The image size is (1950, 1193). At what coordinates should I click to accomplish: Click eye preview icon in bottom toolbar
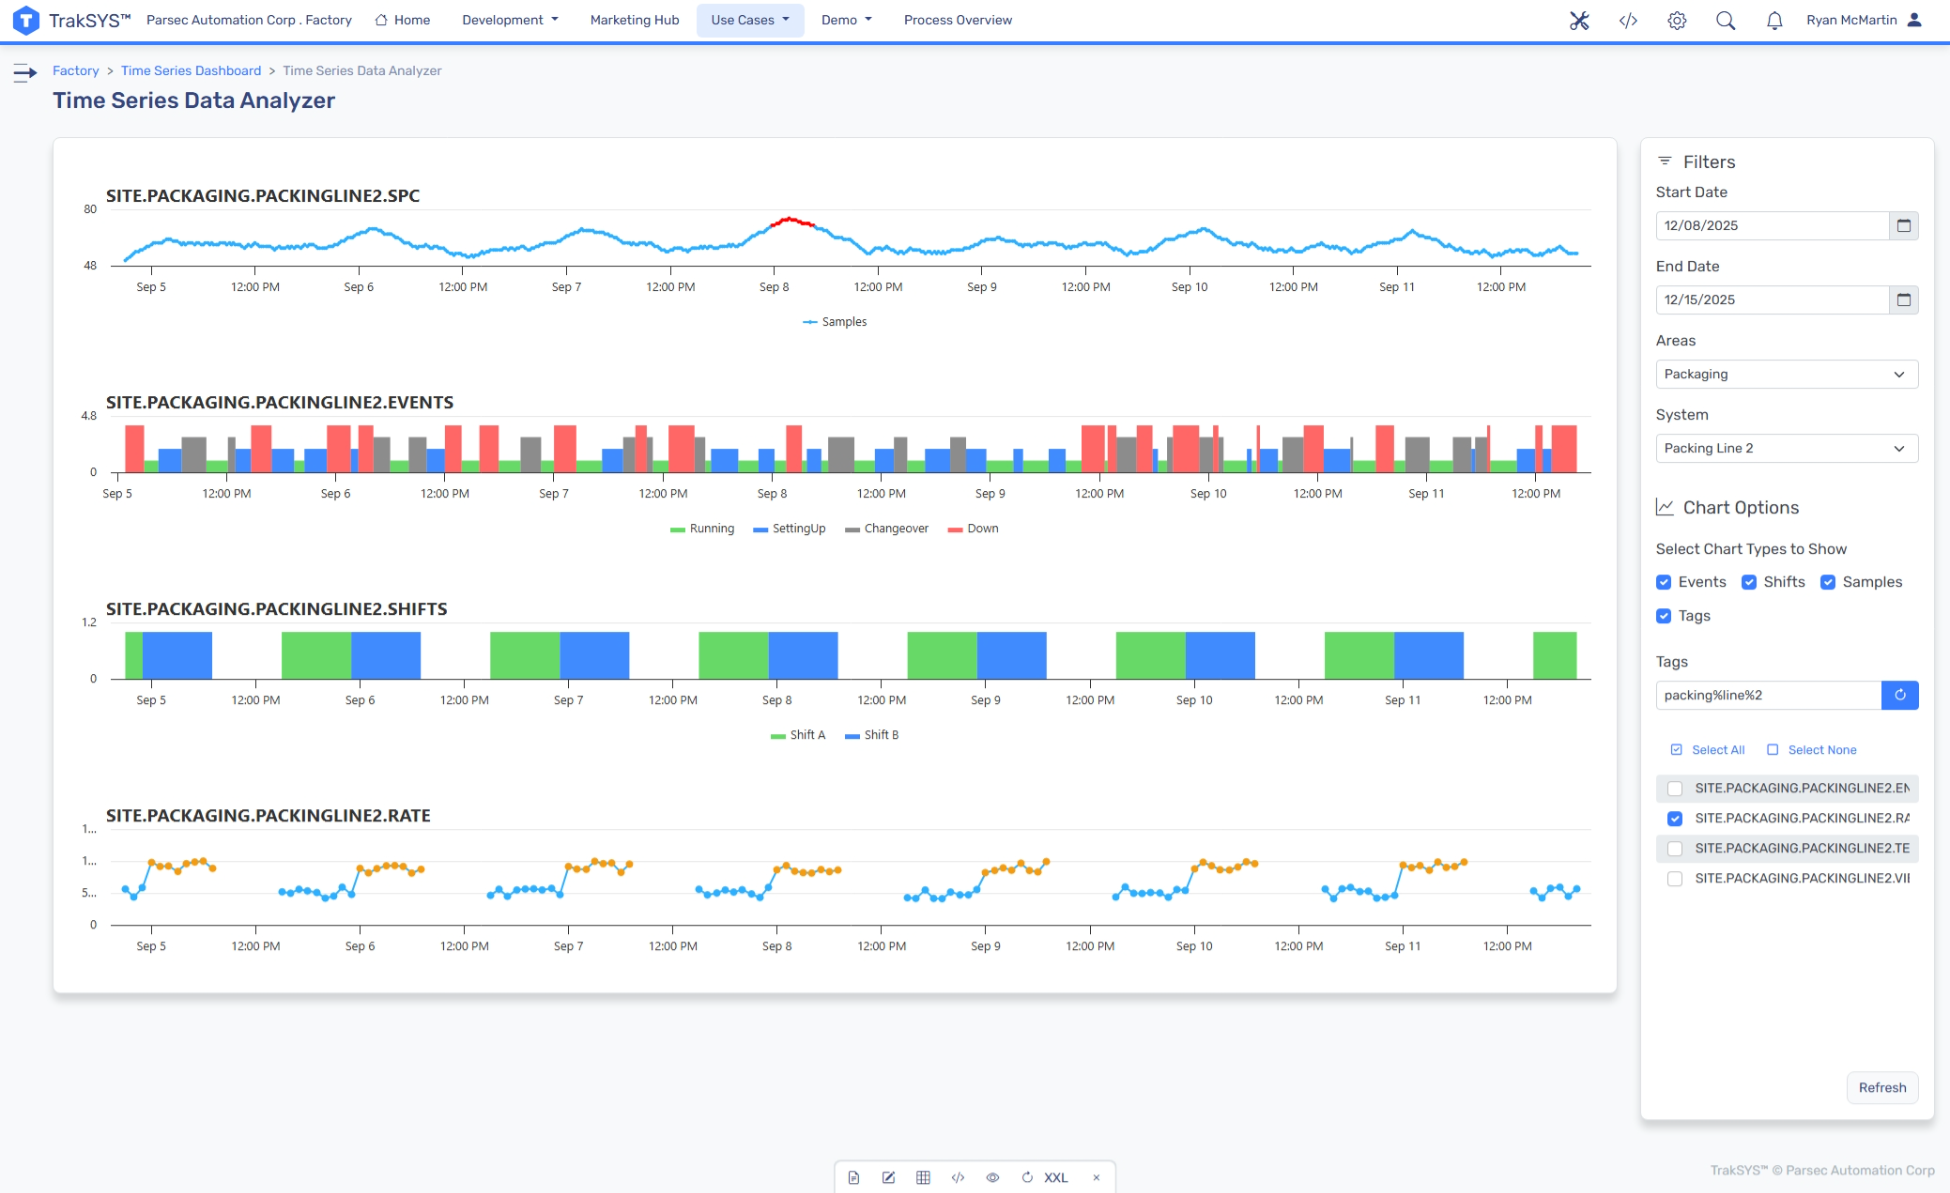(x=992, y=1177)
